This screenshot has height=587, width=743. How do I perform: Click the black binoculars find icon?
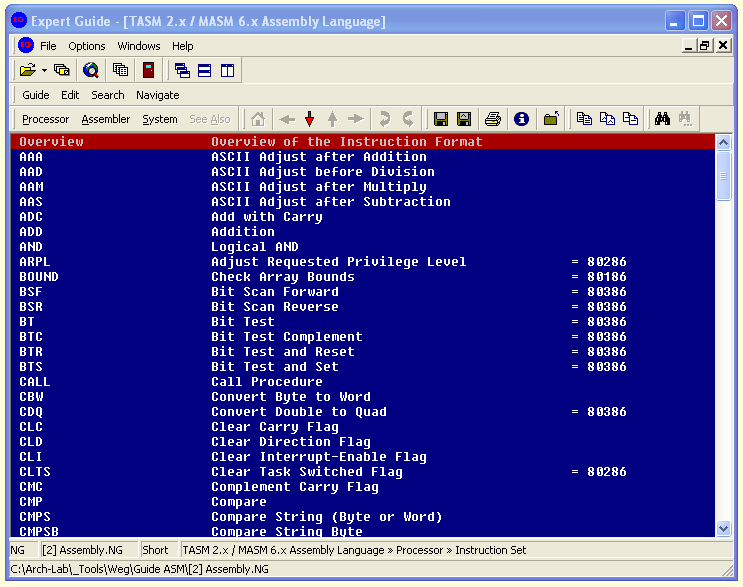coord(662,119)
